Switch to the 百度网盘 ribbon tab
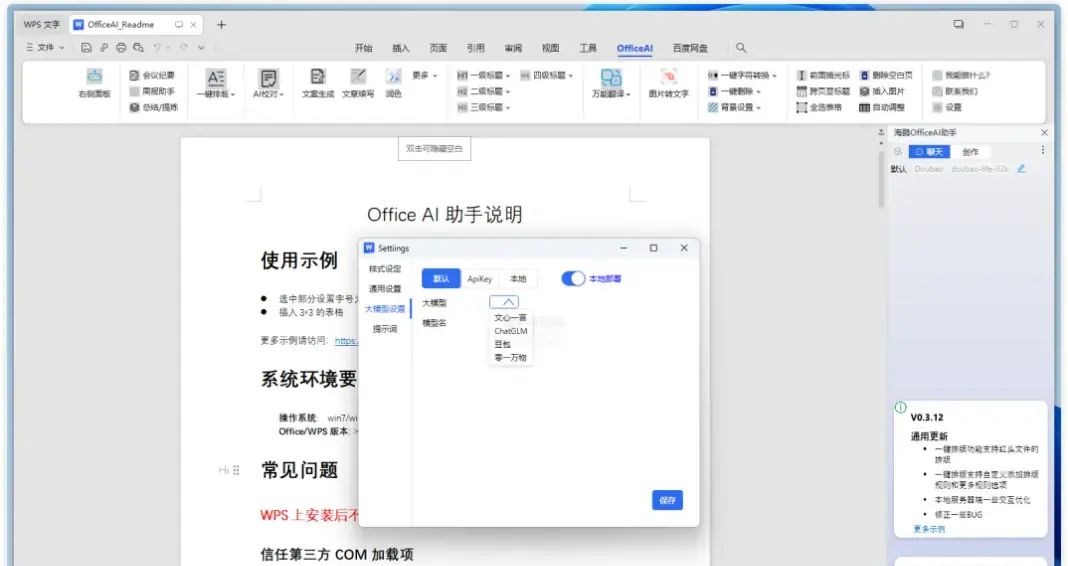Image resolution: width=1068 pixels, height=566 pixels. (x=690, y=48)
